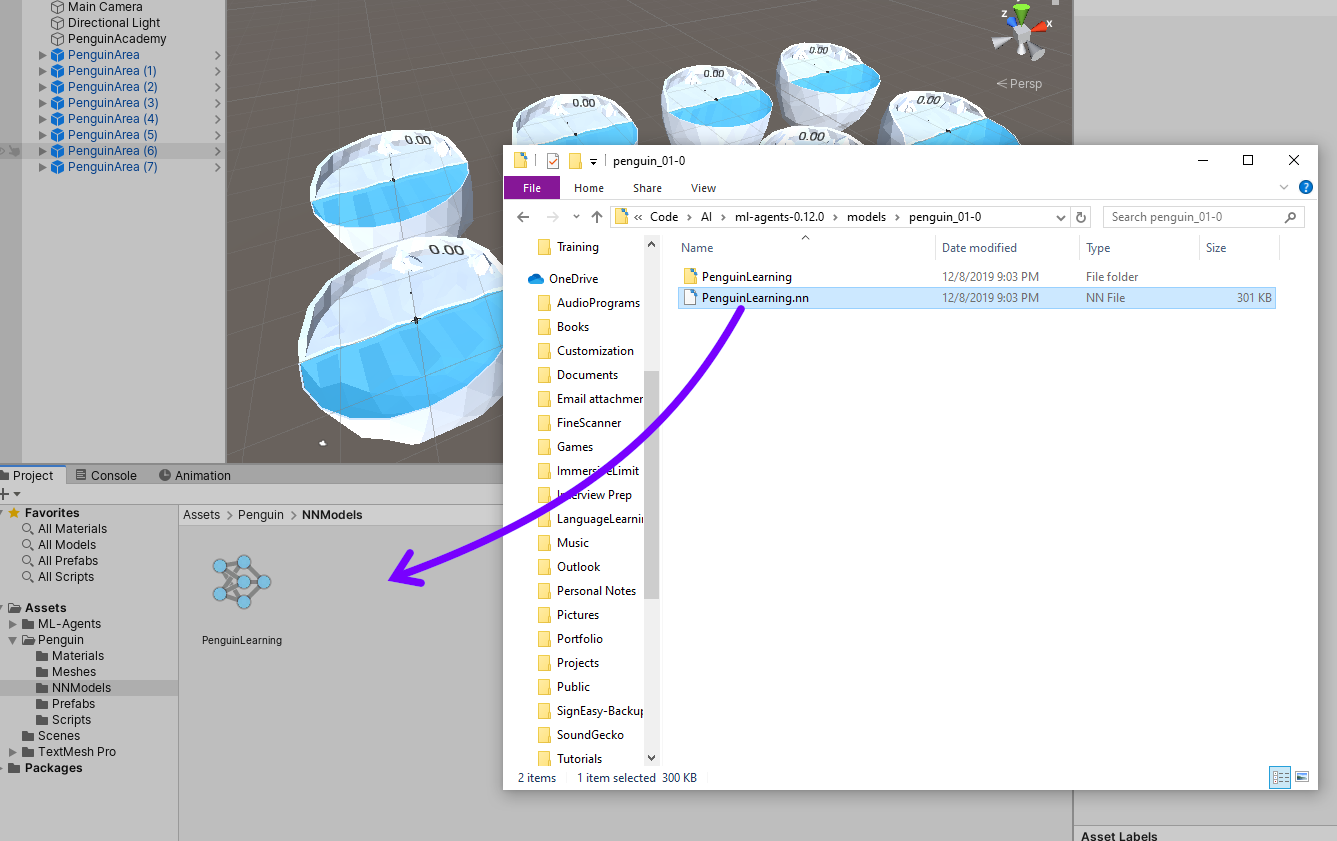Image resolution: width=1337 pixels, height=841 pixels.
Task: Expand PenguinArea (2) in Hierarchy
Action: click(x=43, y=87)
